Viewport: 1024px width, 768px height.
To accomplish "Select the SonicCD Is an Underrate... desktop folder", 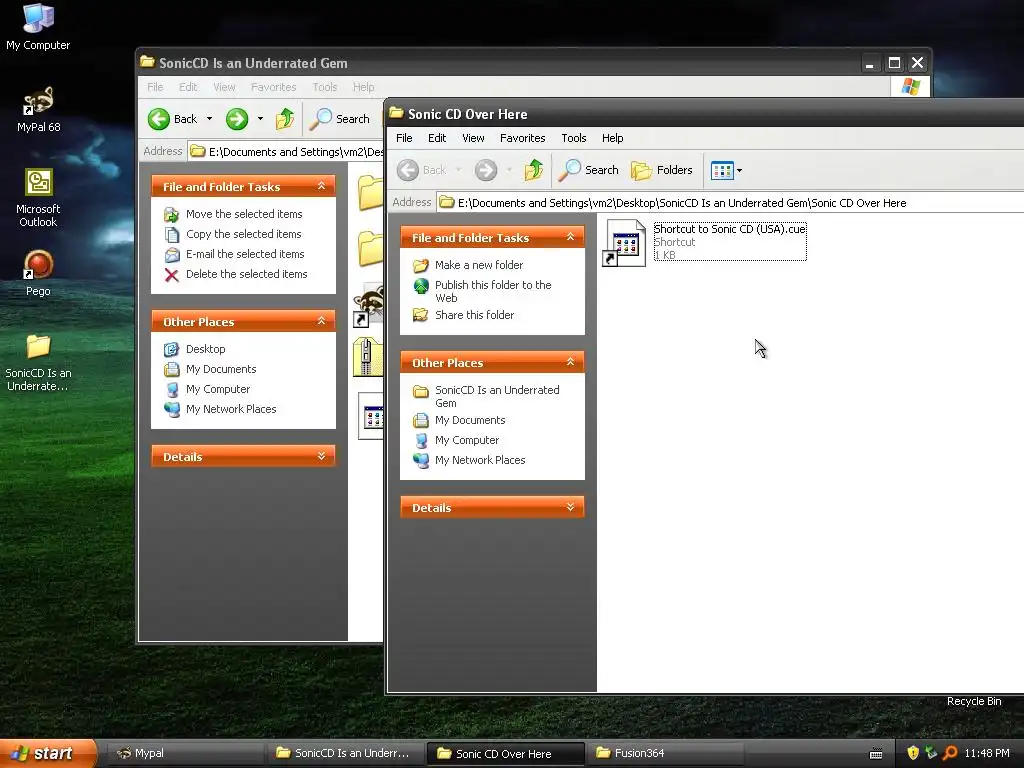I will pos(38,362).
